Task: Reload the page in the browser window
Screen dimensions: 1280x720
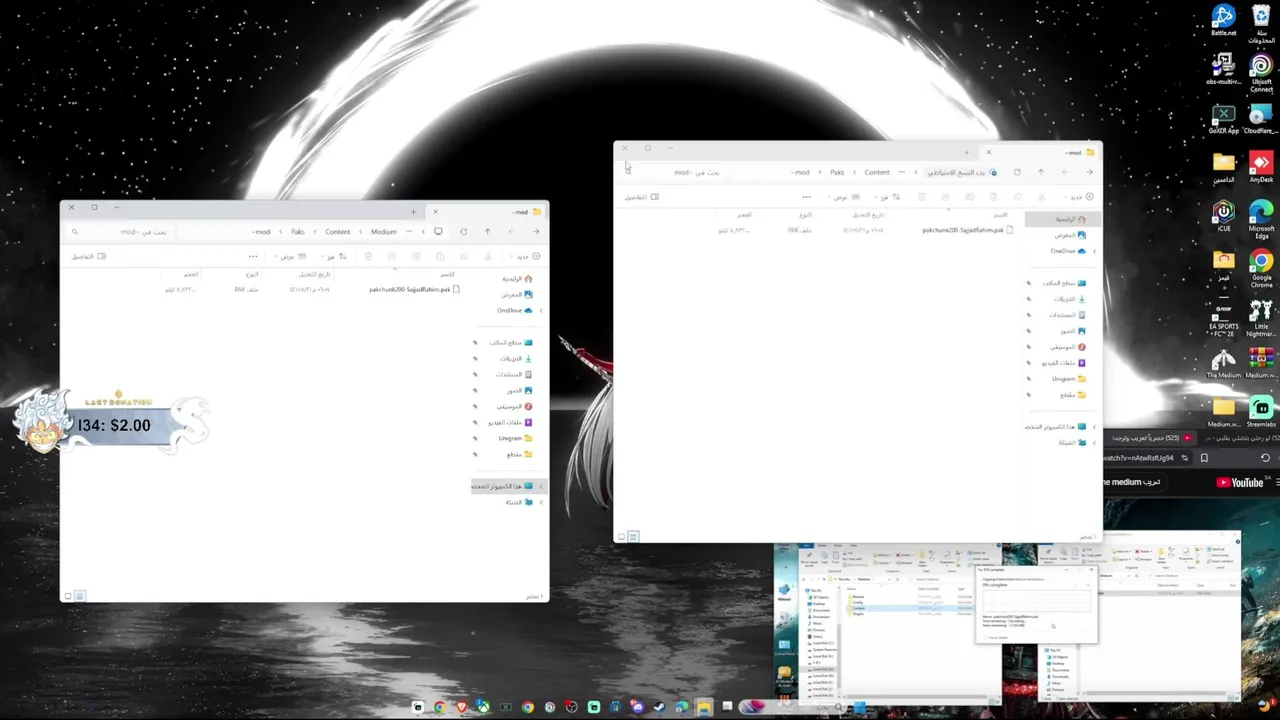Action: 1265,458
